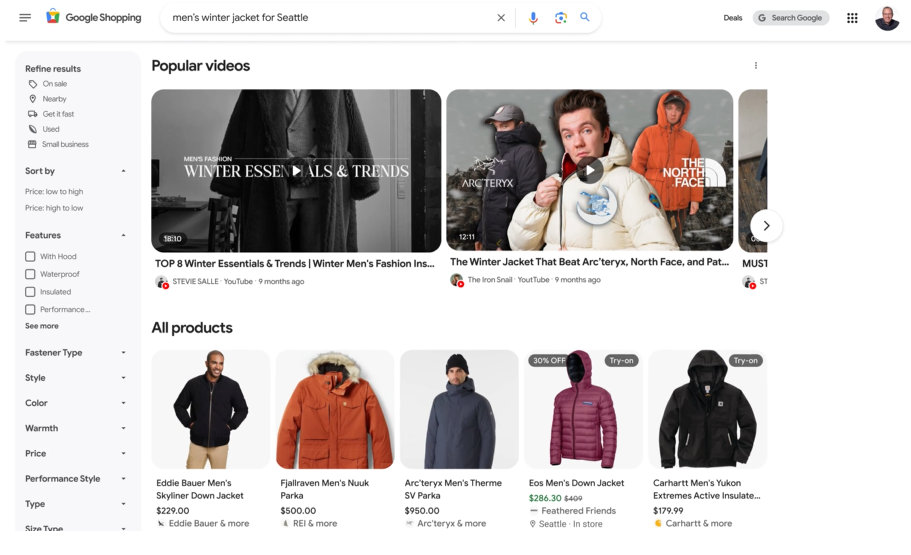911x555 pixels.
Task: Sort by Price: low to high
Action: [54, 191]
